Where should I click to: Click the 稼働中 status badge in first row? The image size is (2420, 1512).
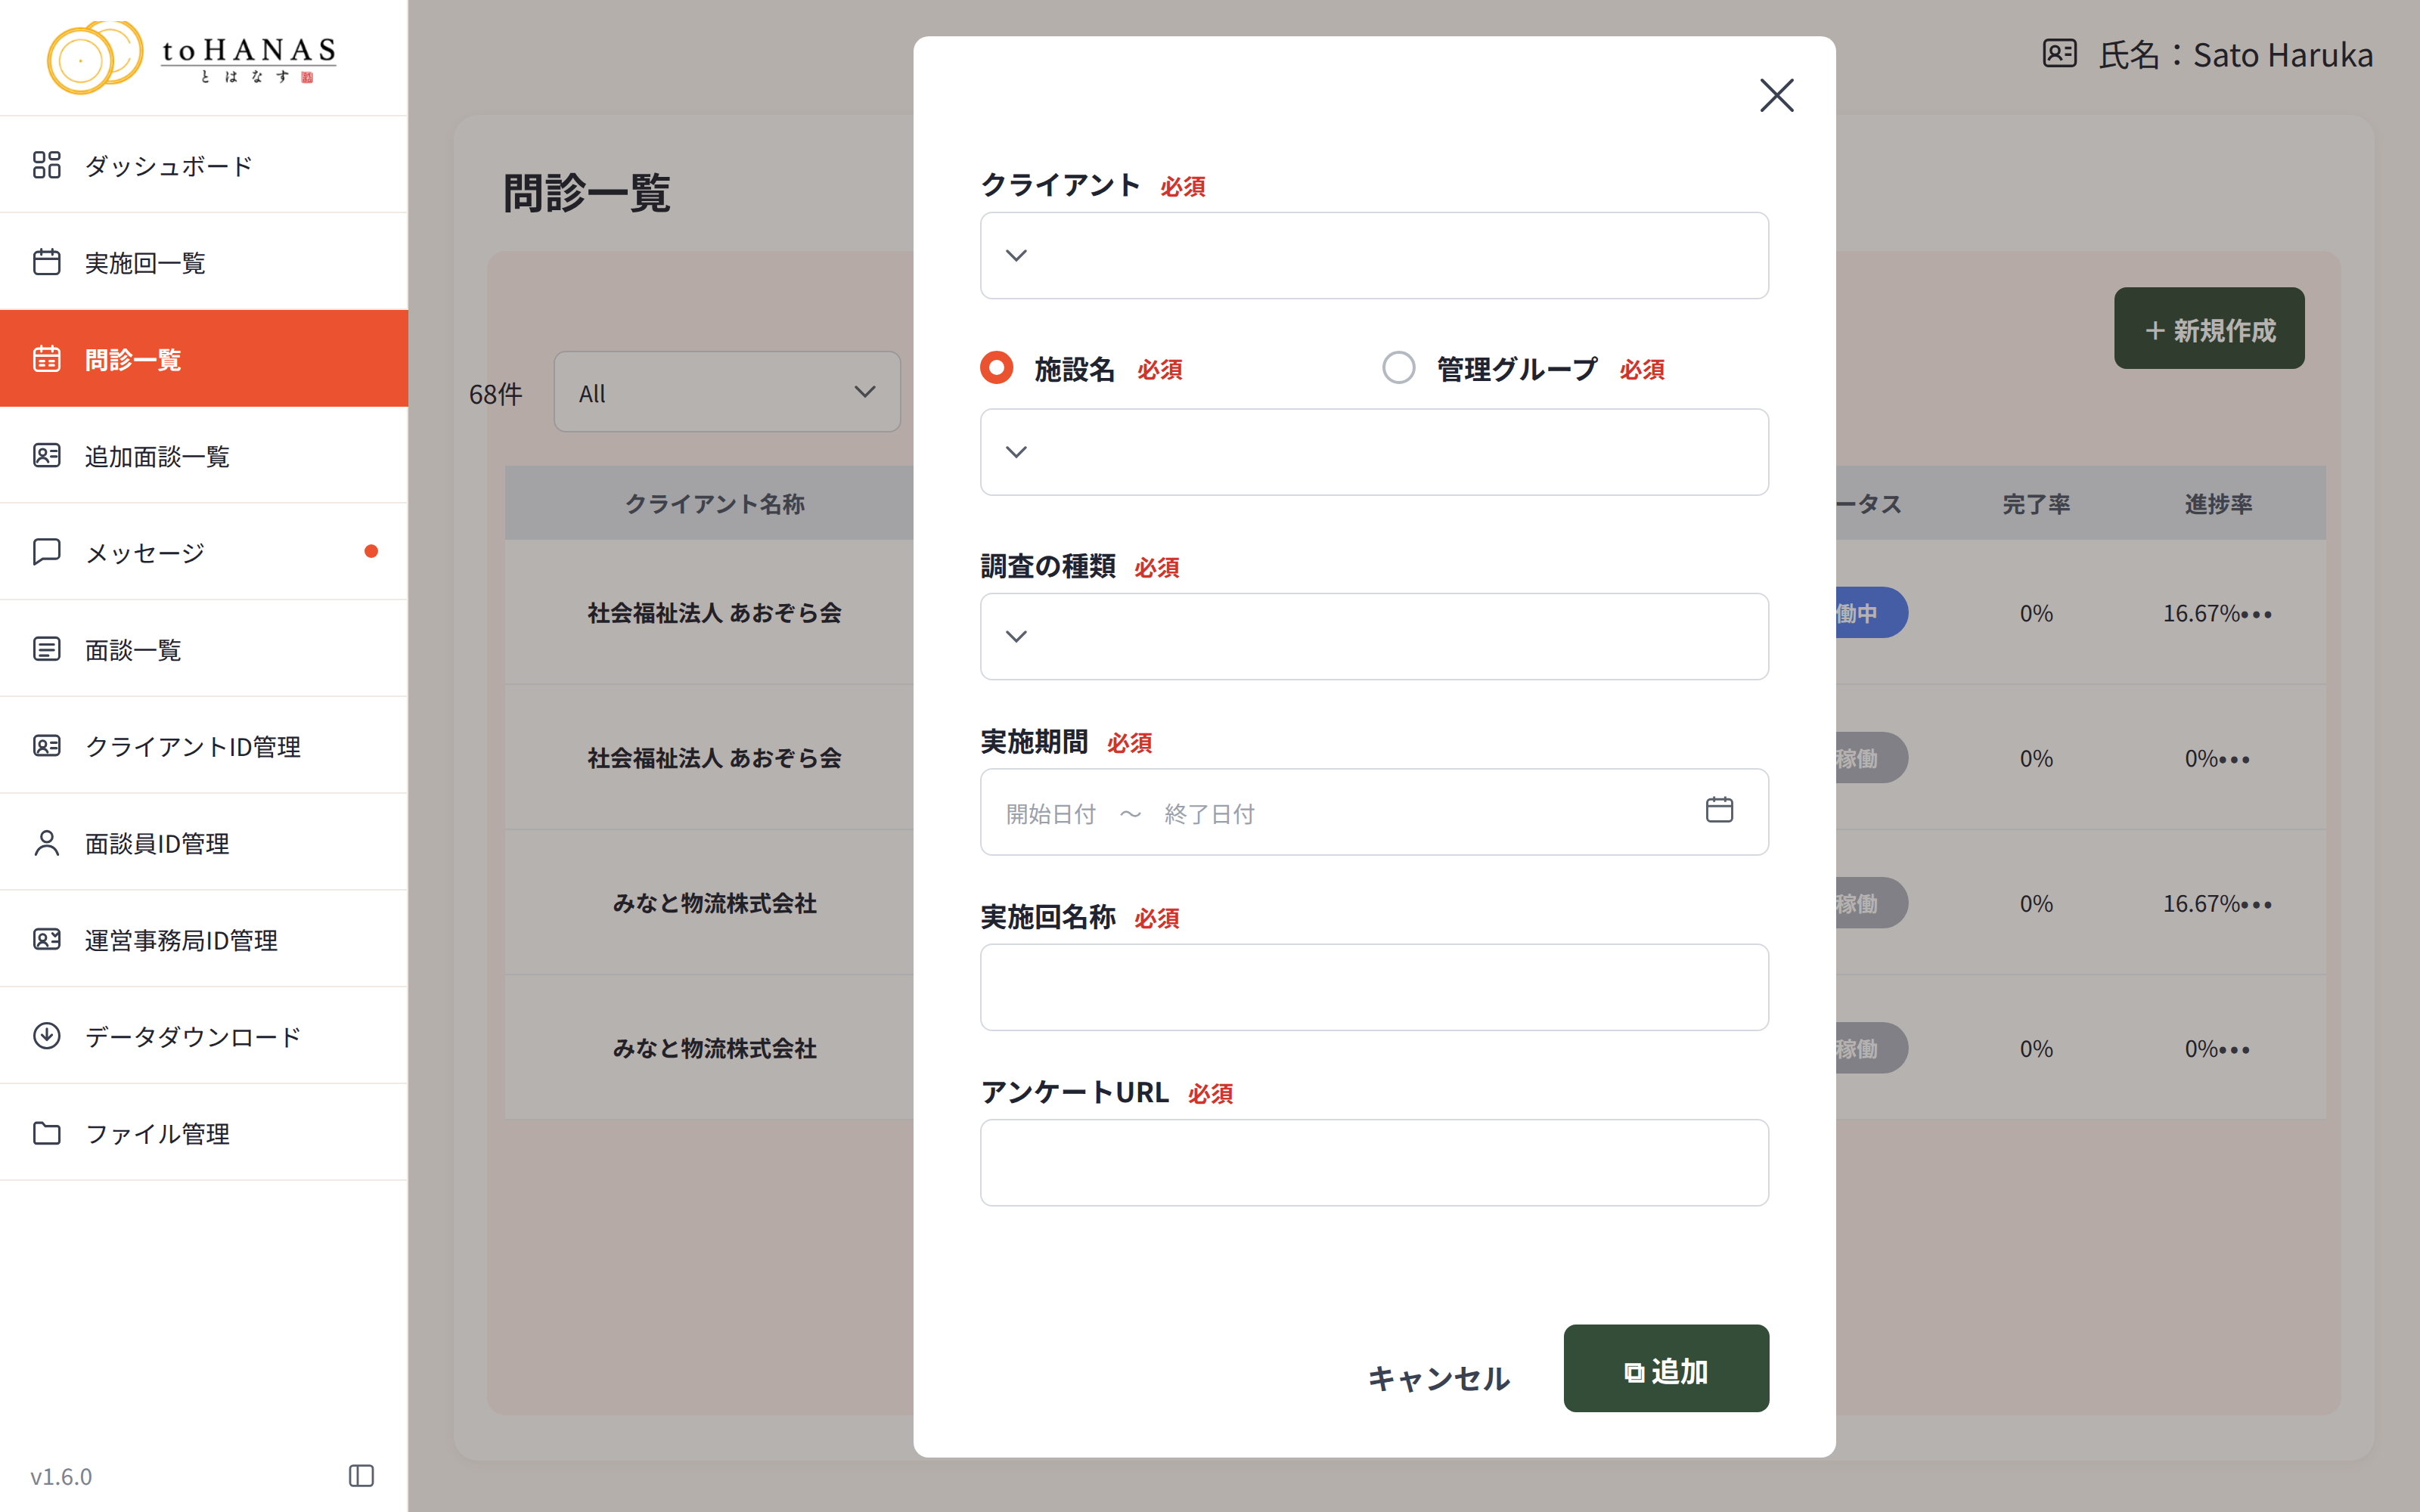point(1872,613)
